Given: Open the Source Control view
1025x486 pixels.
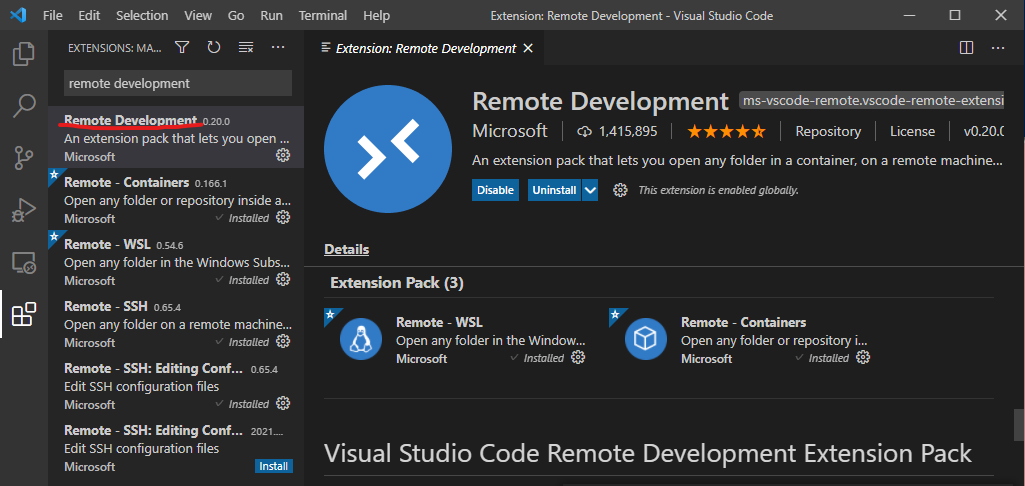Looking at the screenshot, I should pos(24,158).
